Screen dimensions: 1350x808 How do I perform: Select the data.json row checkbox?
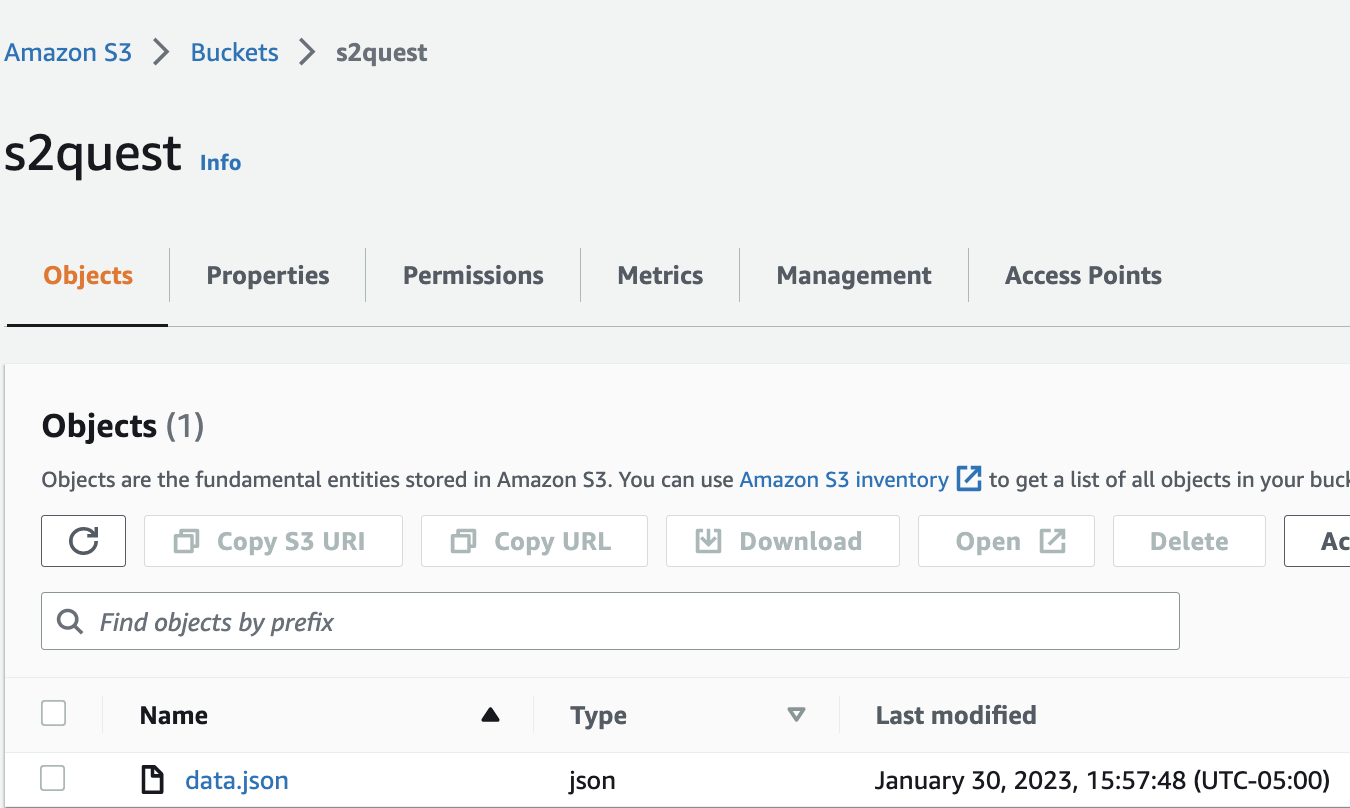(x=53, y=778)
